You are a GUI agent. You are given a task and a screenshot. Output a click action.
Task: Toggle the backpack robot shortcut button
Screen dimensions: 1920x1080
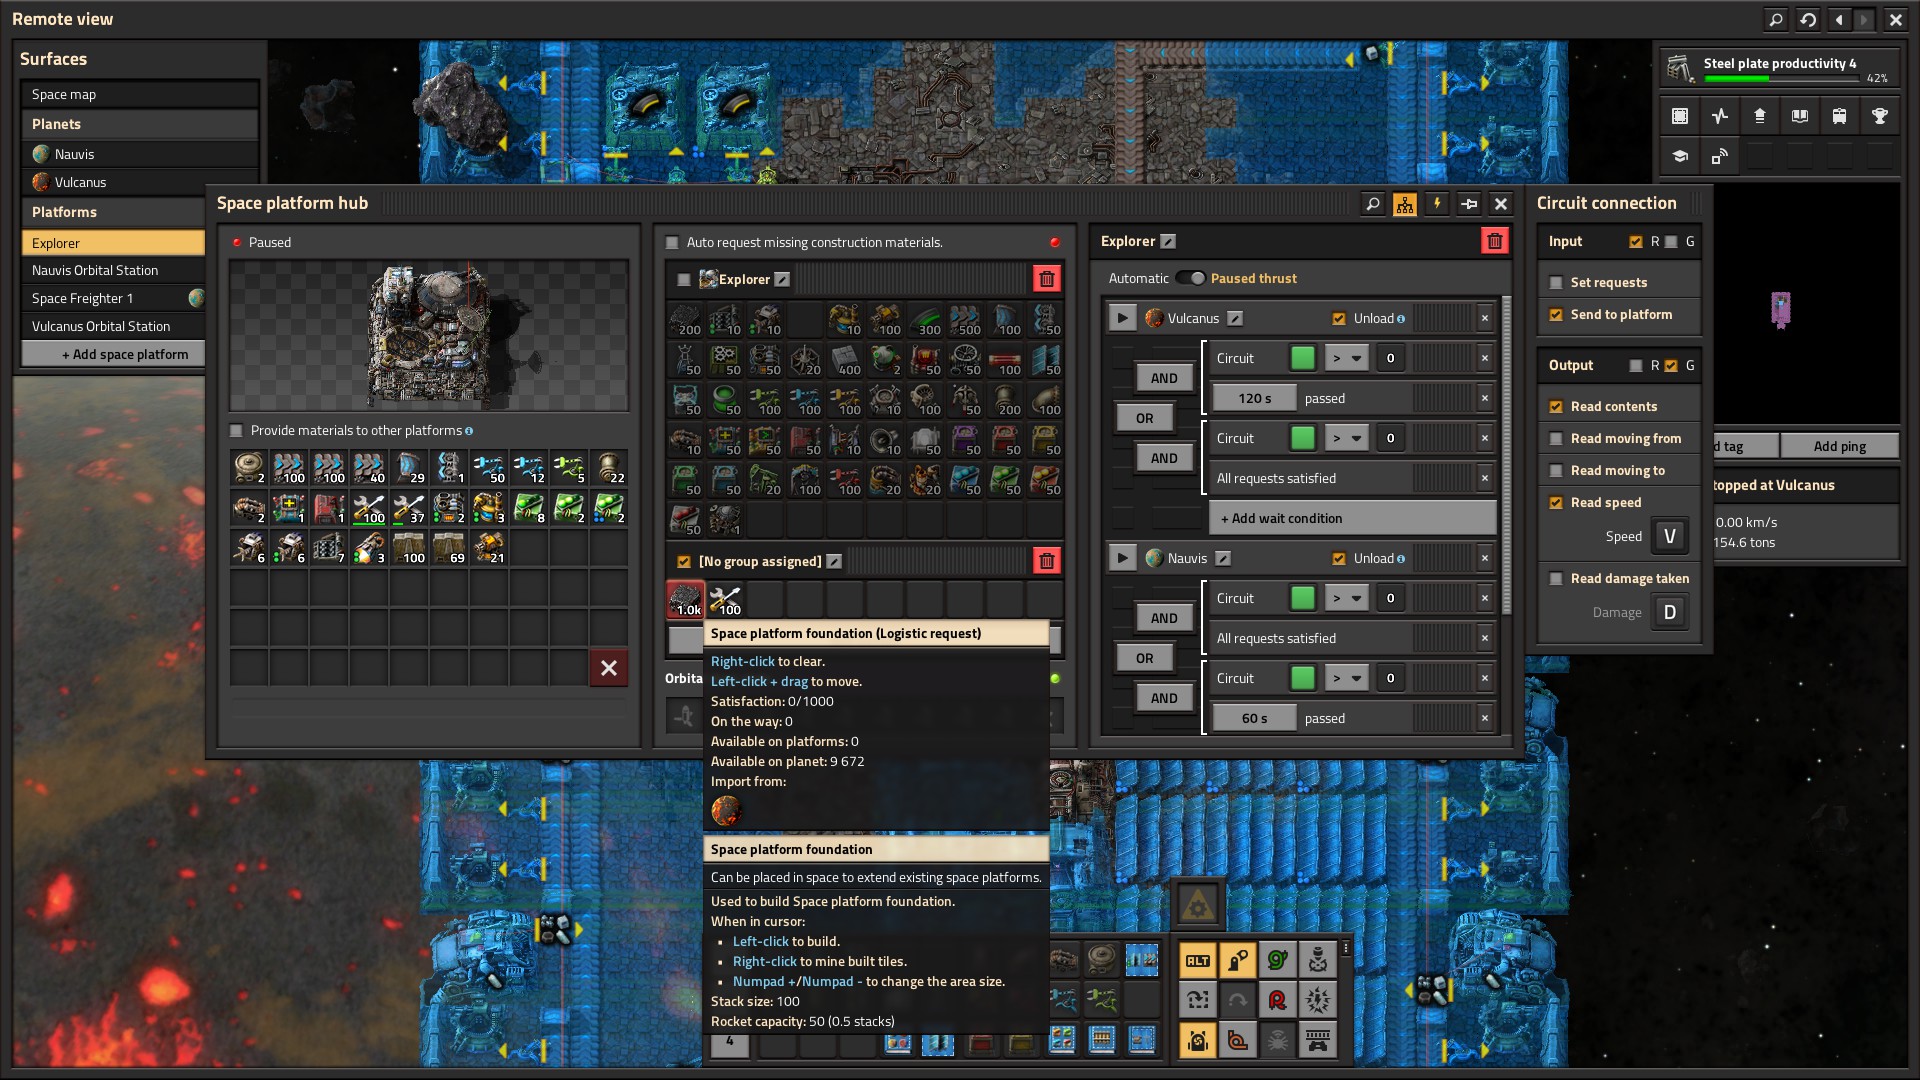pos(1198,1040)
